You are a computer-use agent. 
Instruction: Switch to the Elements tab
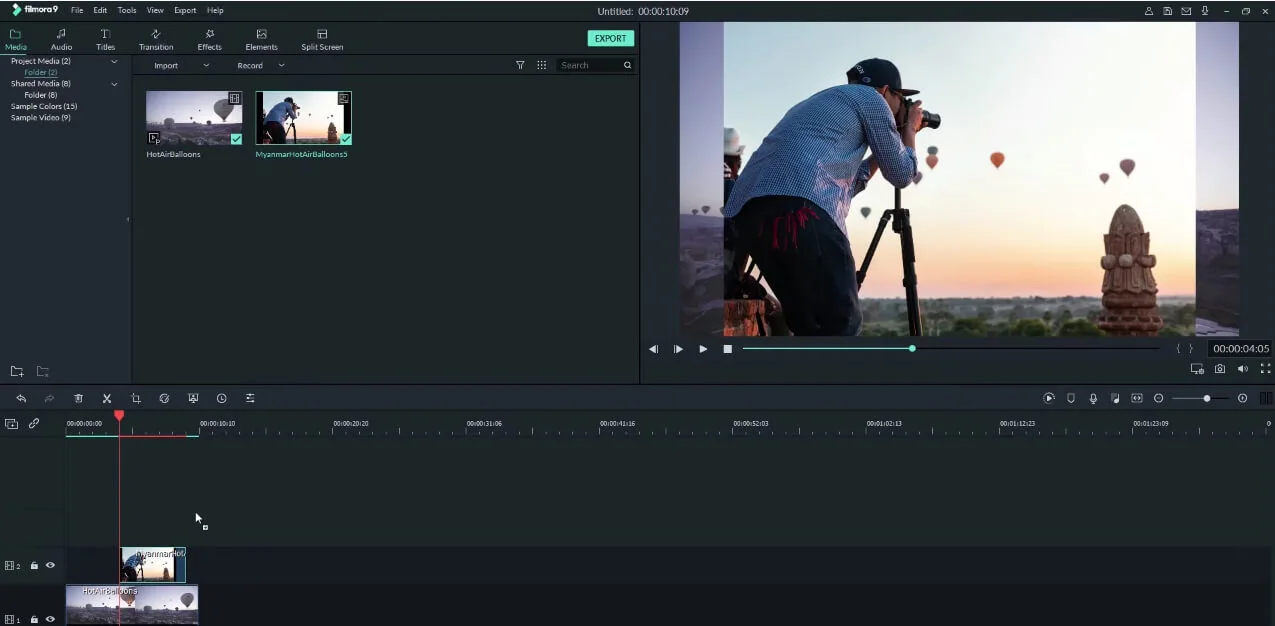261,40
